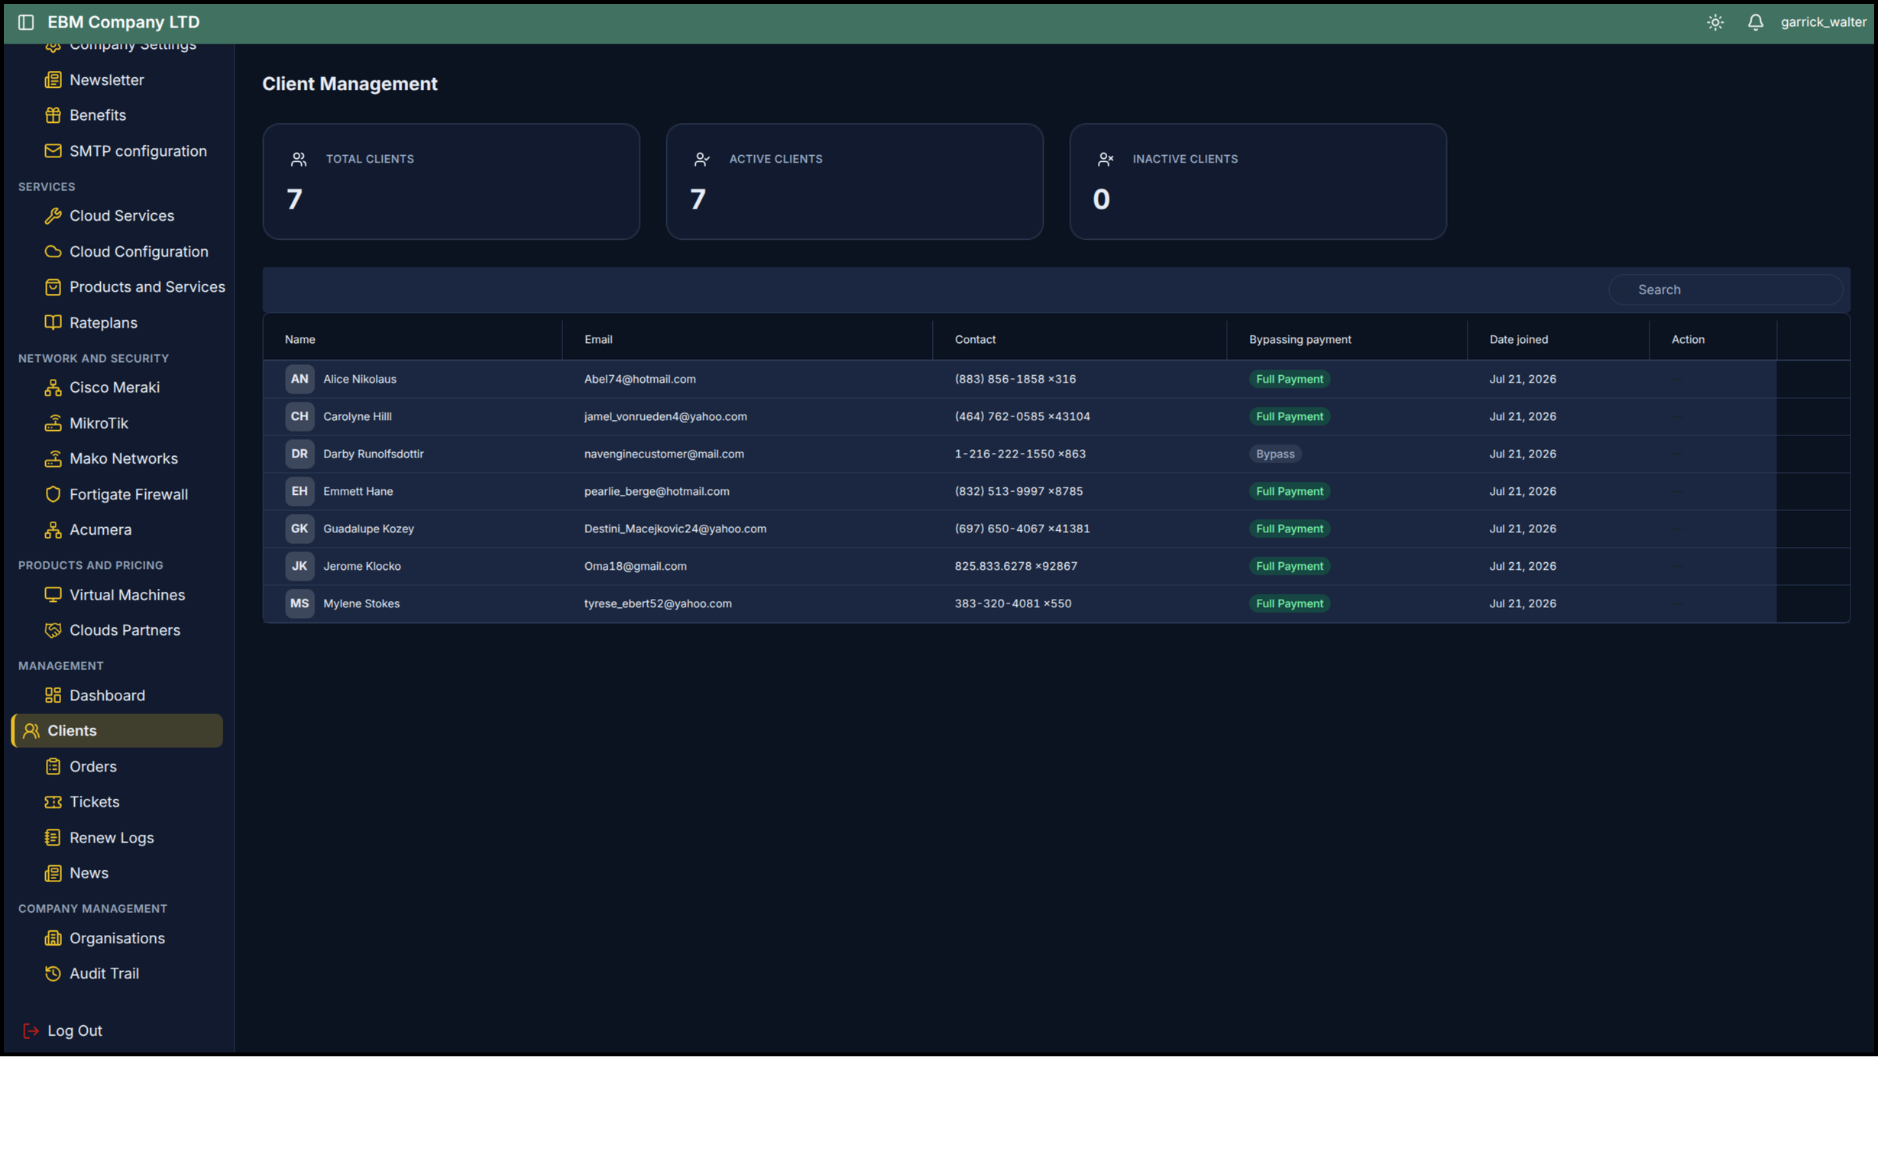Select the DR avatar for Darby Runolfsdottir
Screen dimensions: 1878x1168
pyautogui.click(x=299, y=454)
